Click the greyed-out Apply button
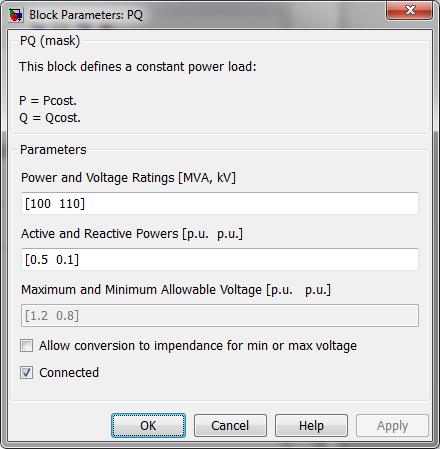440x449 pixels. point(392,426)
